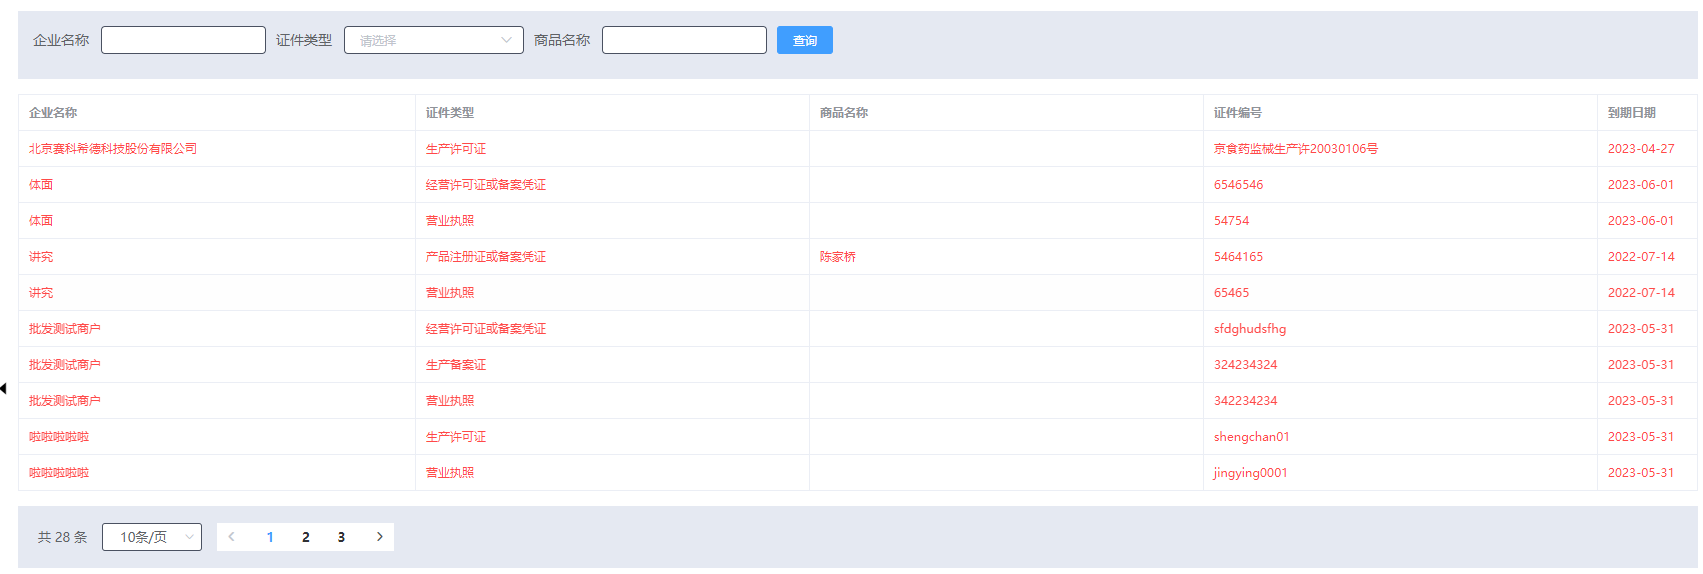Focus the 企业名称 input field

pos(183,40)
